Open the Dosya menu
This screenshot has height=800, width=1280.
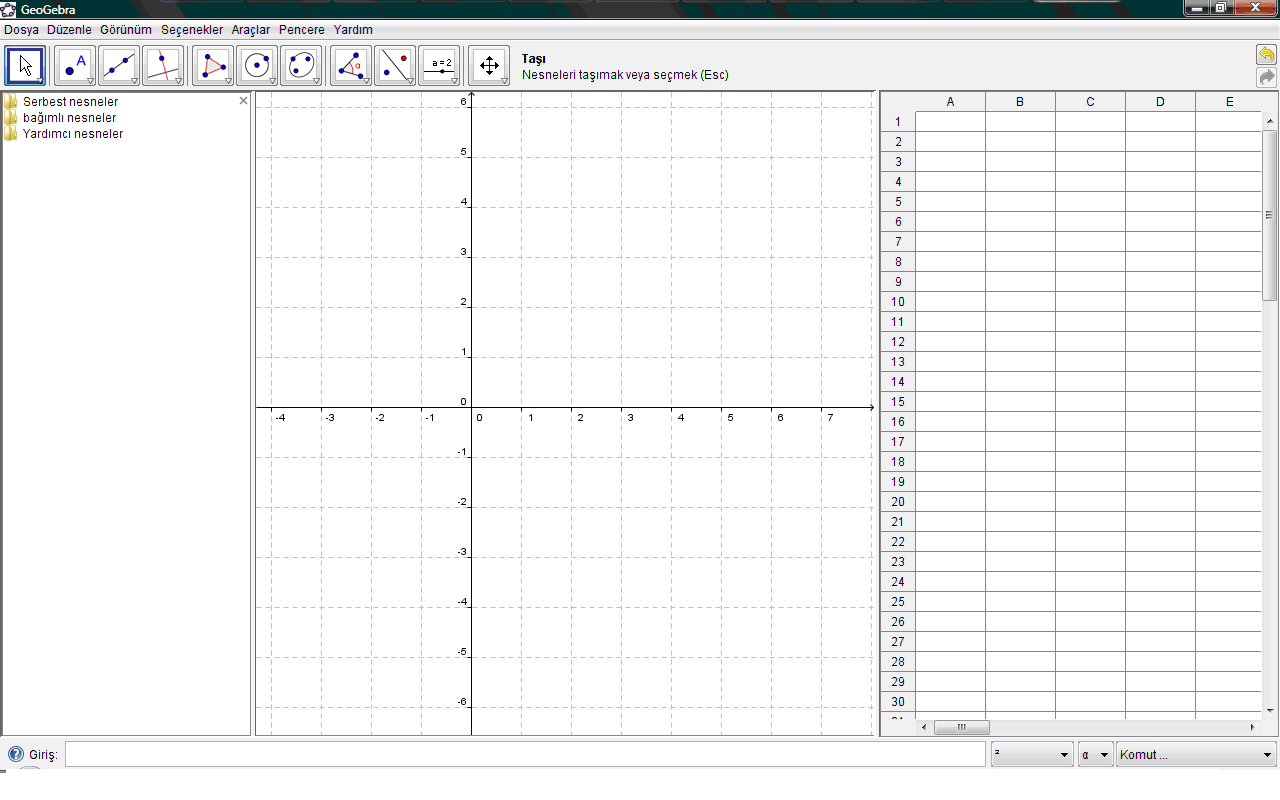[x=21, y=30]
